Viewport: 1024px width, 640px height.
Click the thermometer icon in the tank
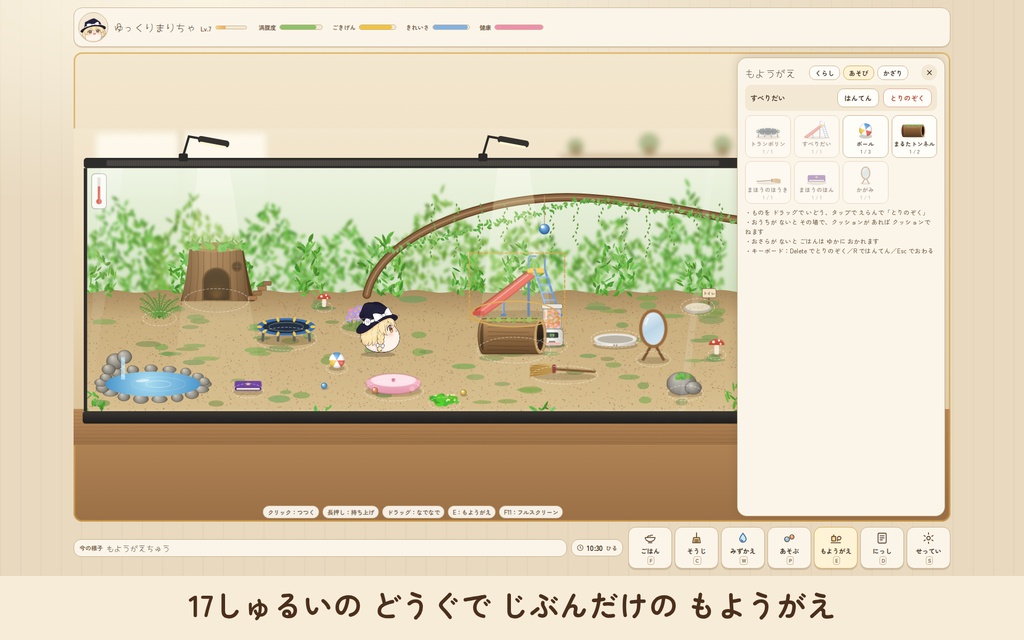pos(99,191)
